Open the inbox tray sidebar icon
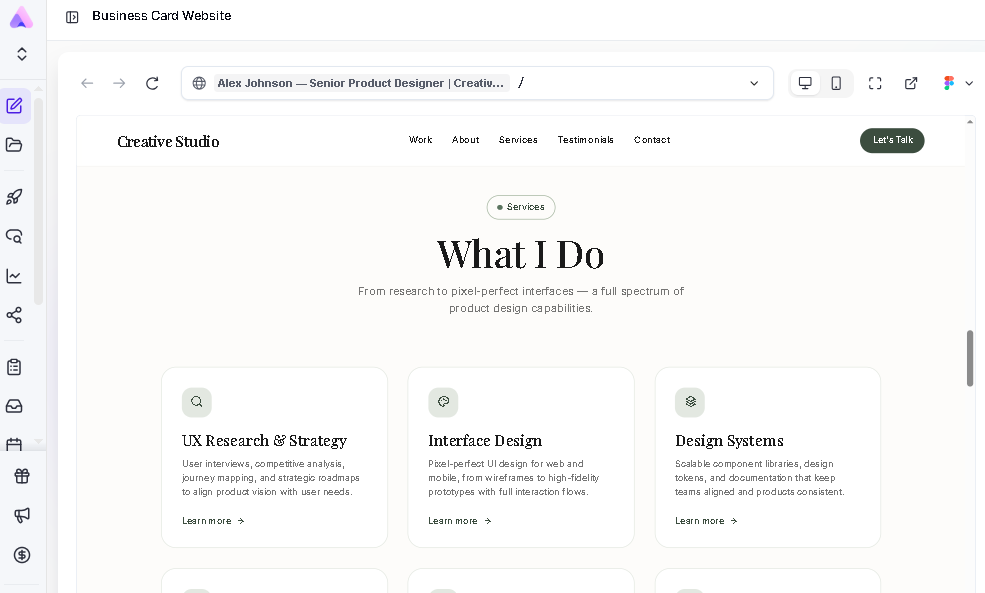Viewport: 985px width, 593px height. [14, 406]
